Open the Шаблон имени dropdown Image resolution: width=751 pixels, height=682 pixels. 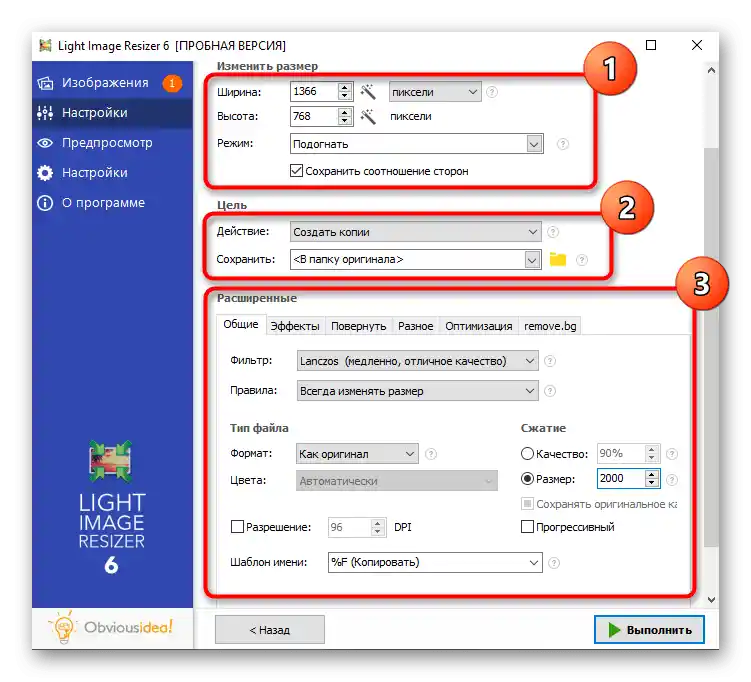click(x=435, y=562)
